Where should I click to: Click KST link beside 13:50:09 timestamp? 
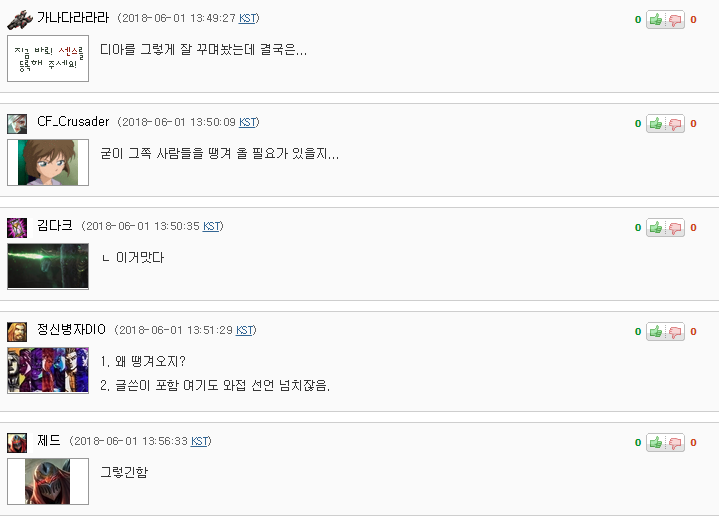247,122
